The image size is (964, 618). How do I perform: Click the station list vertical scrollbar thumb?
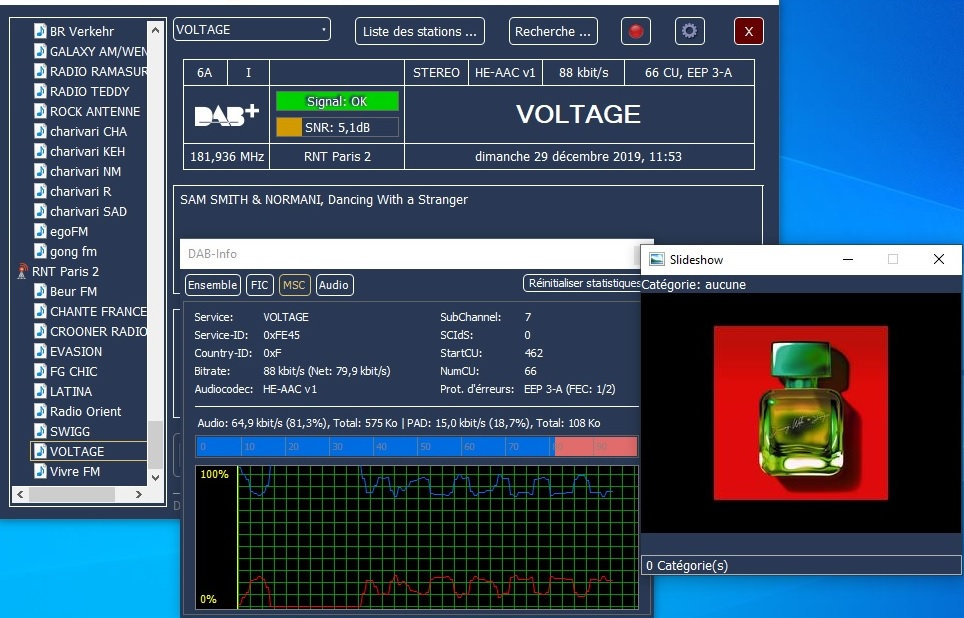coord(156,445)
